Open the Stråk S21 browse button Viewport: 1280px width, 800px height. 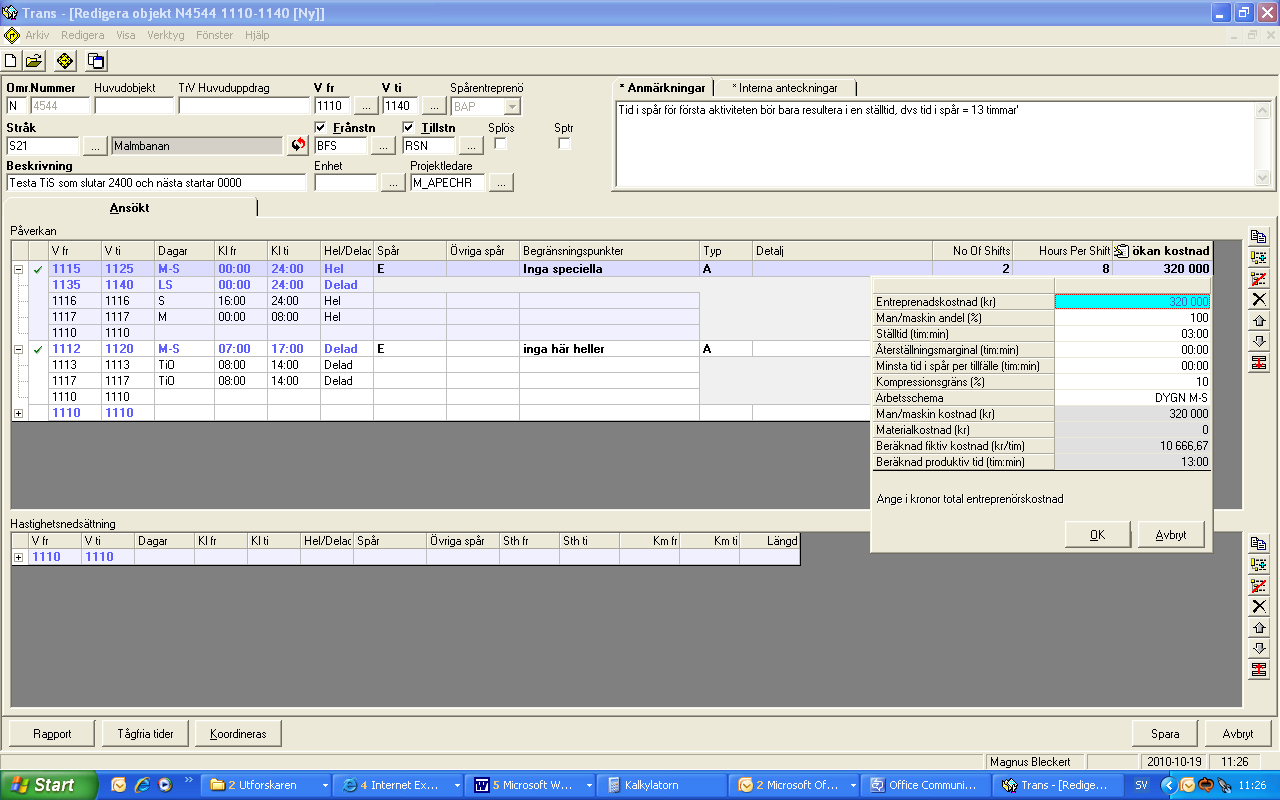pos(95,146)
